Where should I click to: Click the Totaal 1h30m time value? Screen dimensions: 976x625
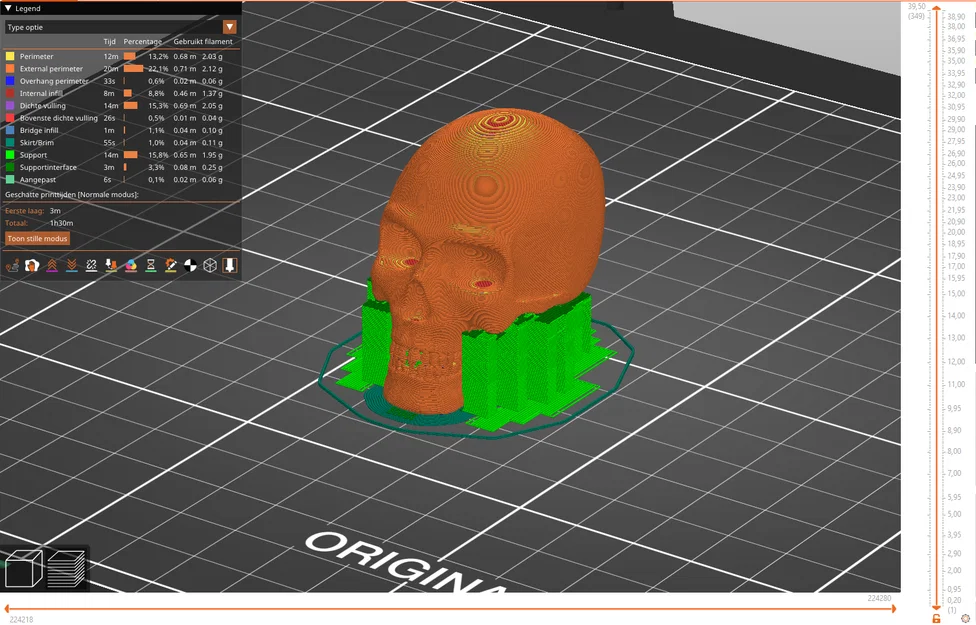62,223
